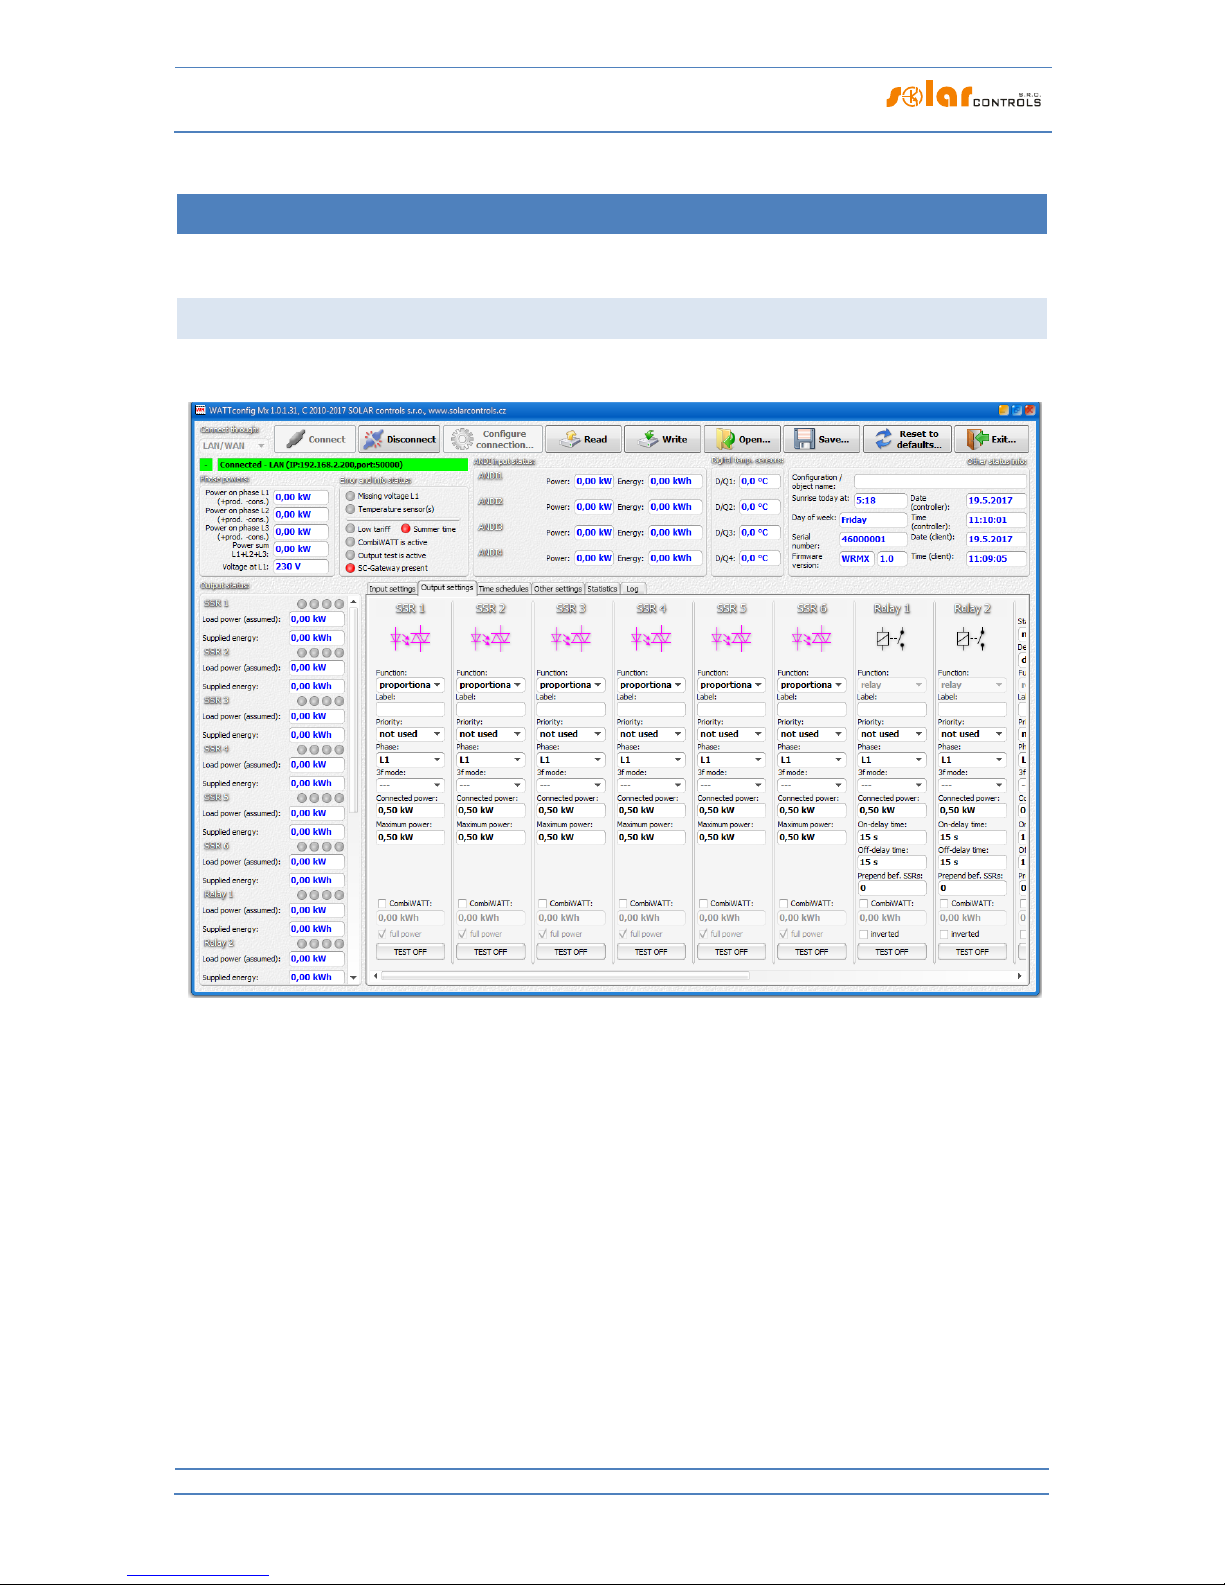Viewport: 1225px width, 1585px height.
Task: Click the Write toolbar button
Action: click(x=663, y=439)
